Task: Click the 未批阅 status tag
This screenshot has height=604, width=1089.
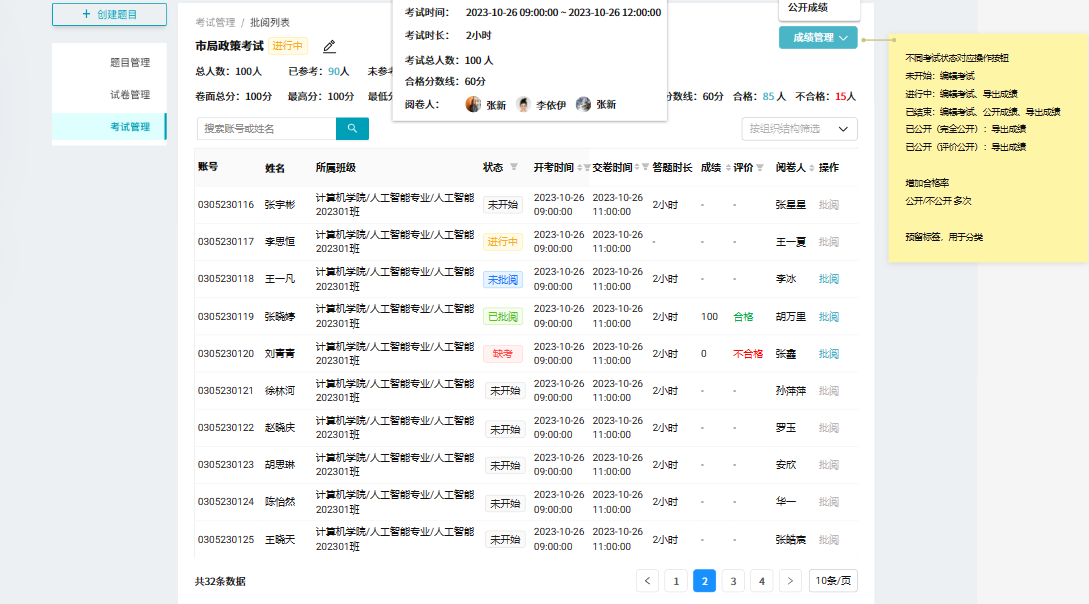Action: [503, 279]
